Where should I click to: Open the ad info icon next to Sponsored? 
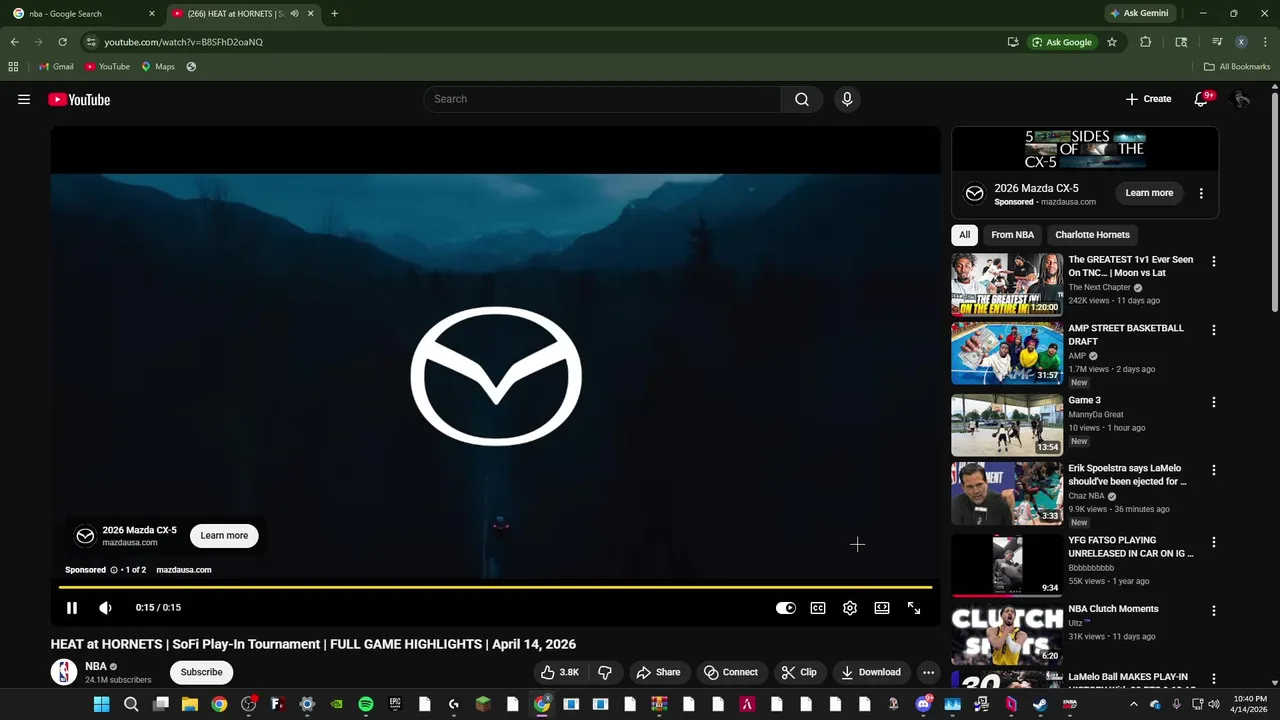coord(113,570)
